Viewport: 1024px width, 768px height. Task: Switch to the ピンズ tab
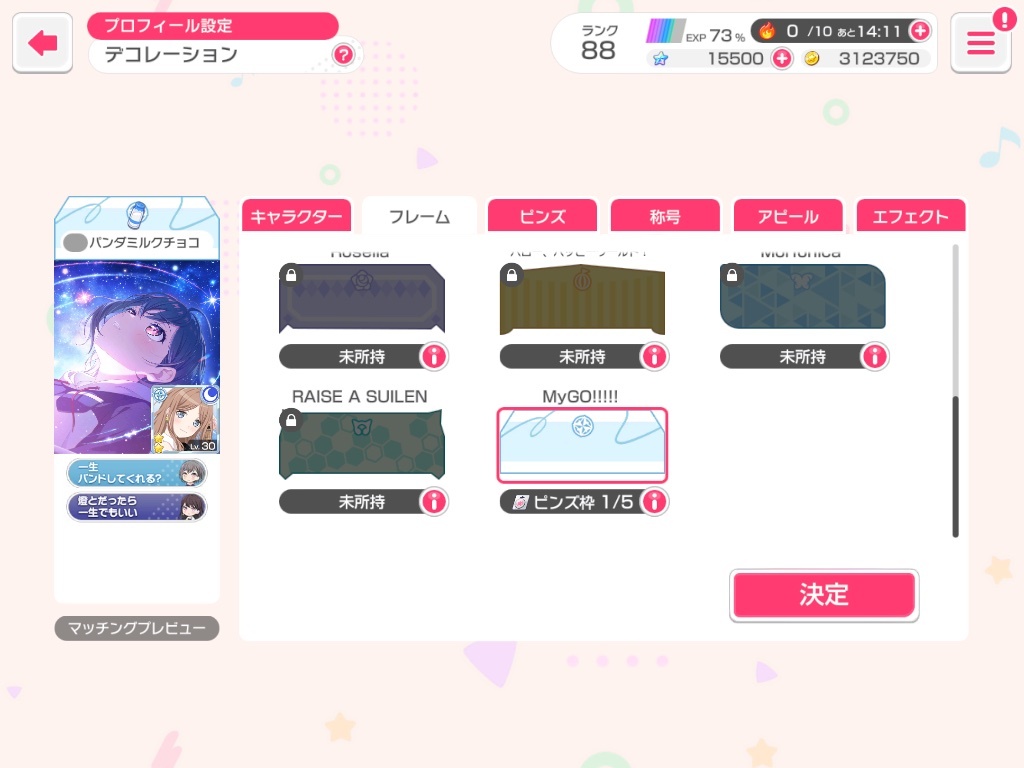(542, 216)
